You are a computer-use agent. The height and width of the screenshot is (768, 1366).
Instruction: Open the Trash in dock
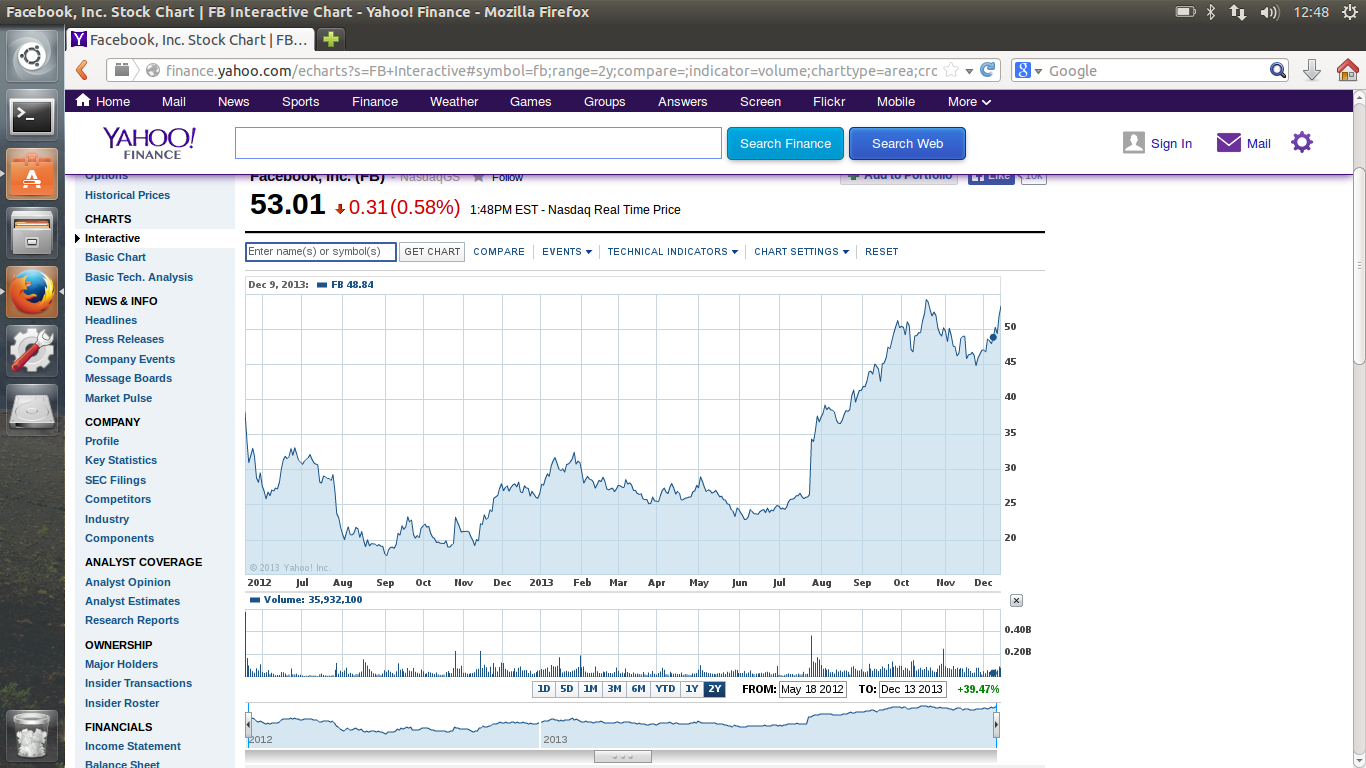click(32, 735)
